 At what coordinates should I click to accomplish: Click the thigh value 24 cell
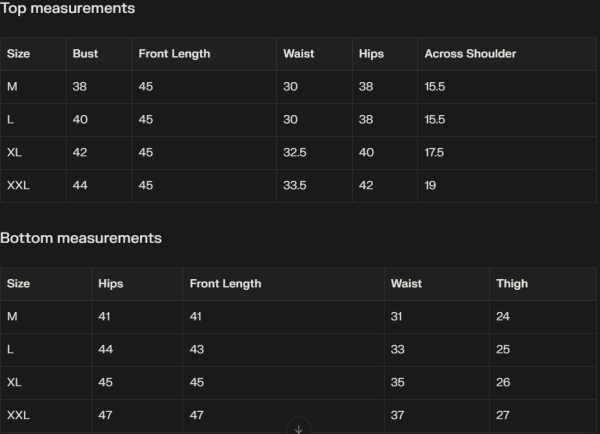(503, 317)
